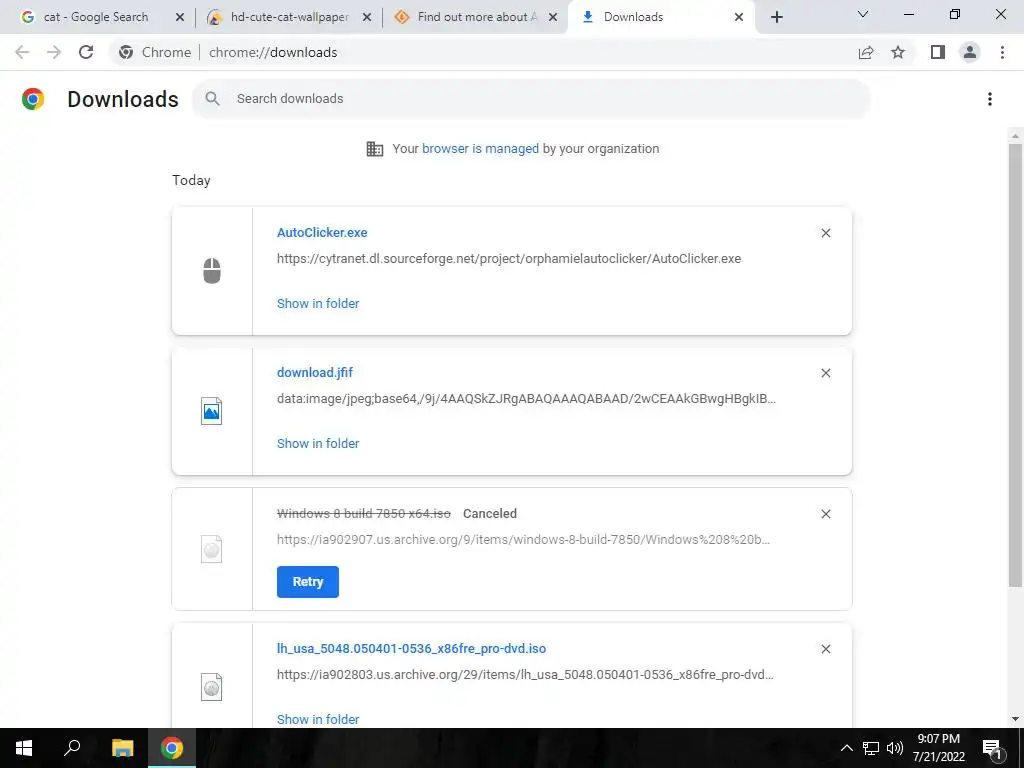Click the page vertical scrollbar thumb
The width and height of the screenshot is (1024, 768).
[1015, 364]
